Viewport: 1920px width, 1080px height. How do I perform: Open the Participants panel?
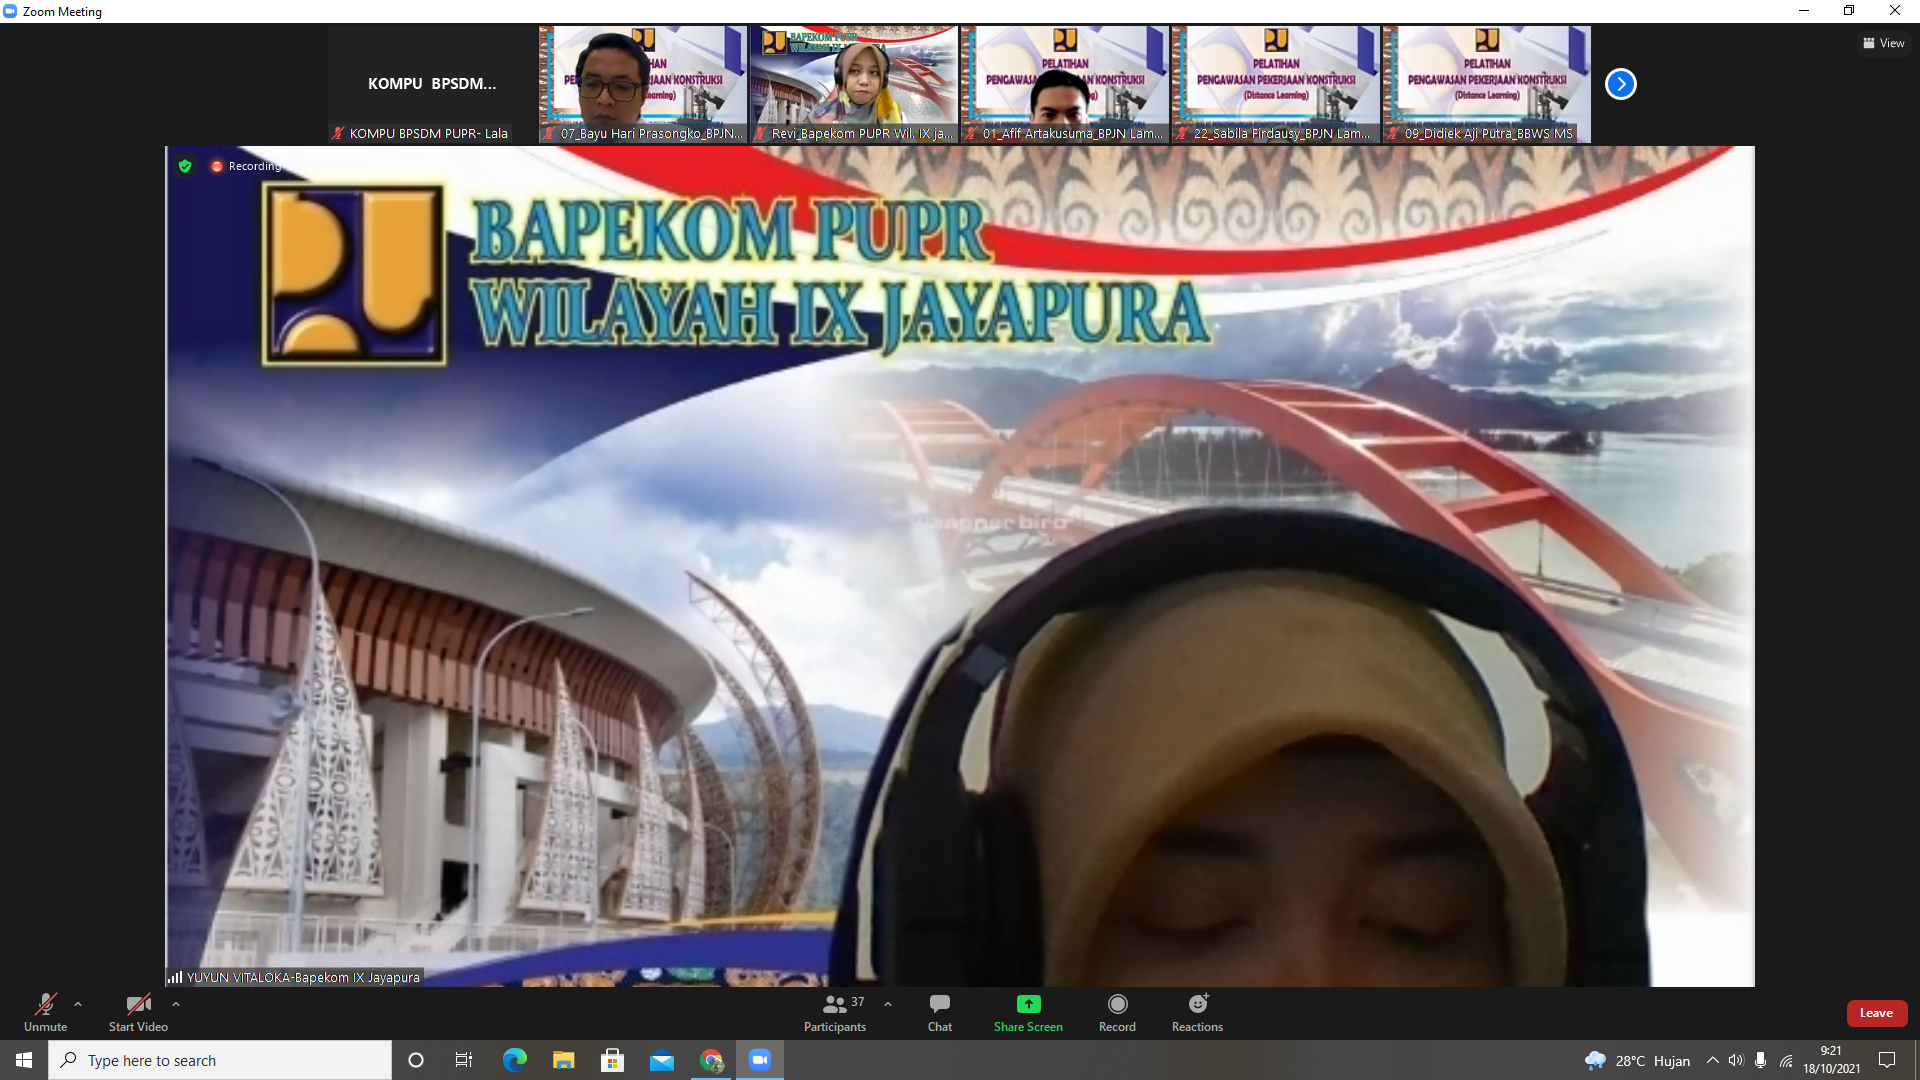pos(835,1012)
